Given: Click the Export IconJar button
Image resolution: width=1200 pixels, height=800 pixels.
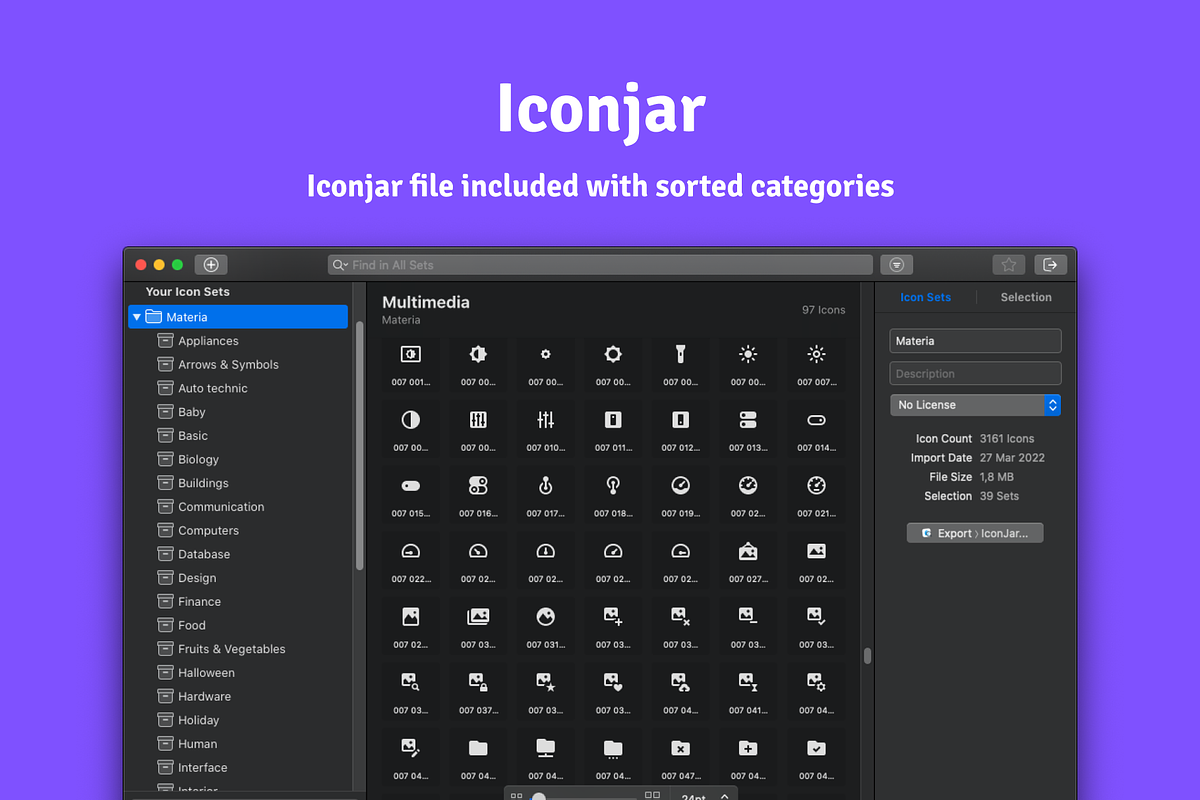Looking at the screenshot, I should tap(975, 533).
